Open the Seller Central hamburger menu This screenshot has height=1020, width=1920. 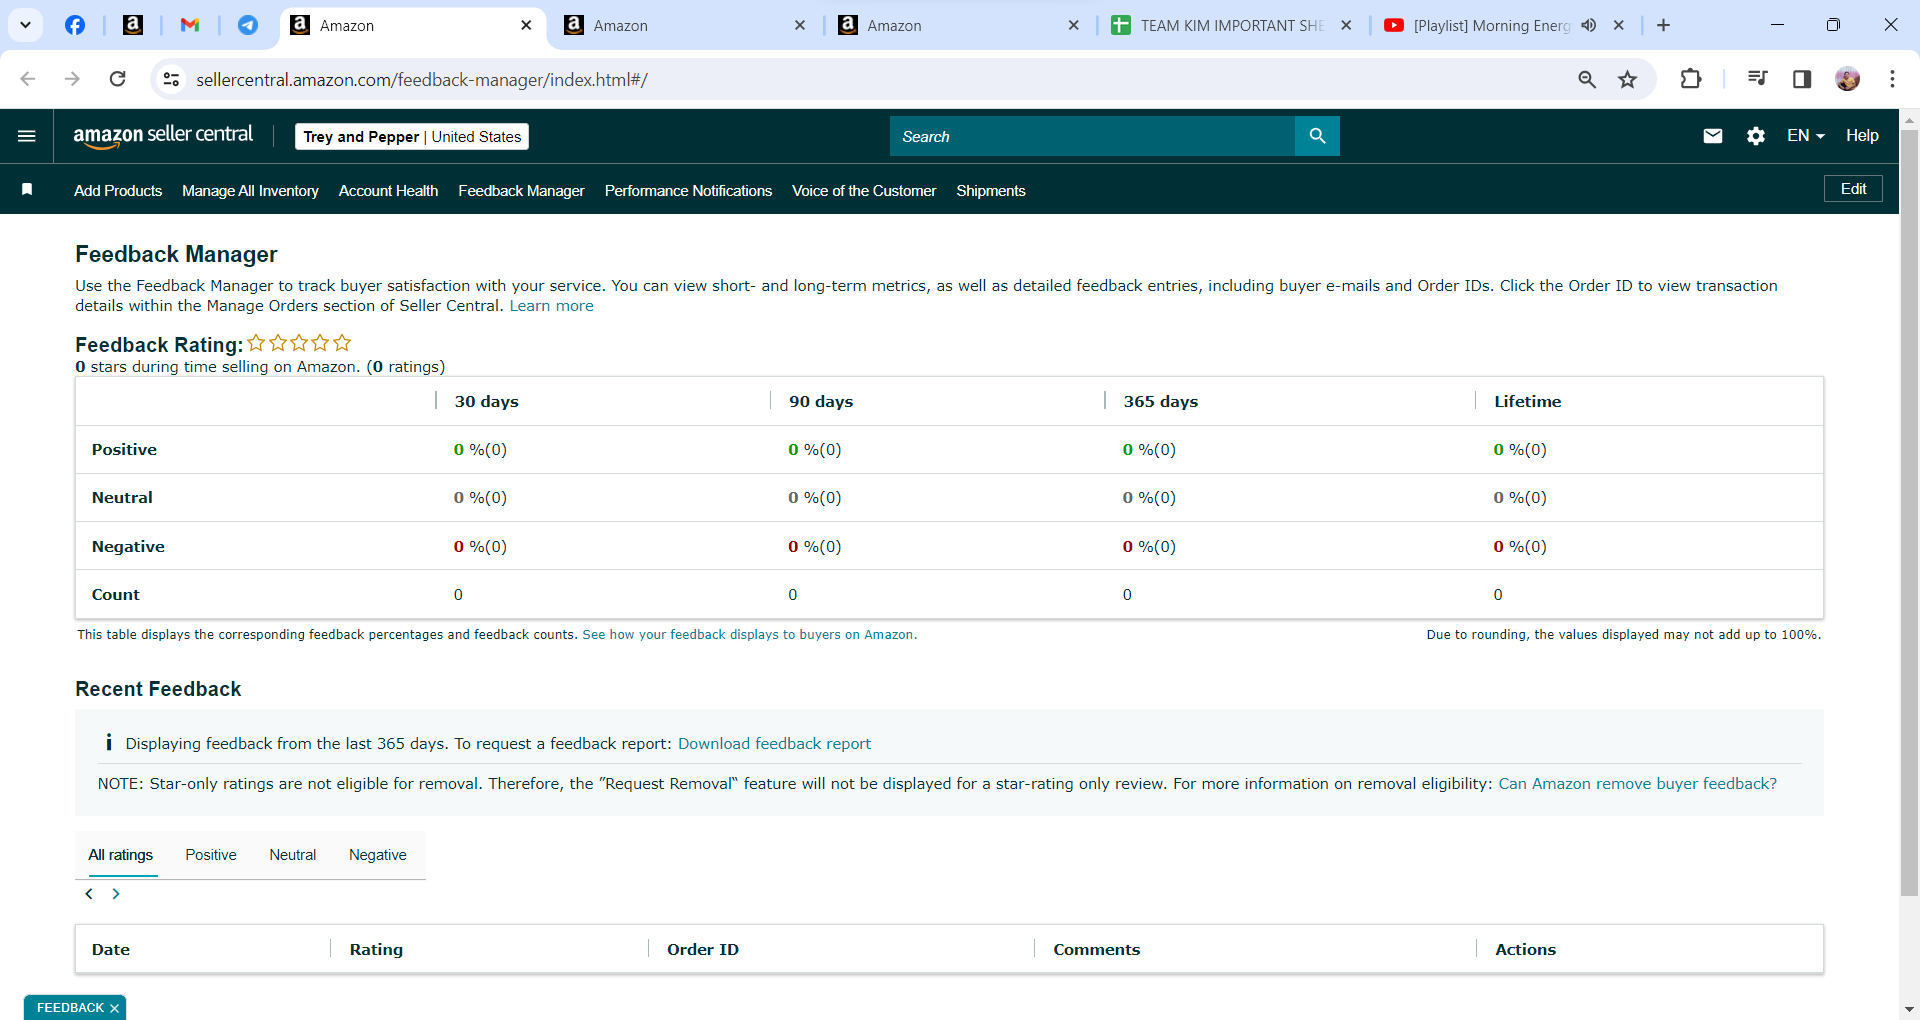click(x=27, y=136)
